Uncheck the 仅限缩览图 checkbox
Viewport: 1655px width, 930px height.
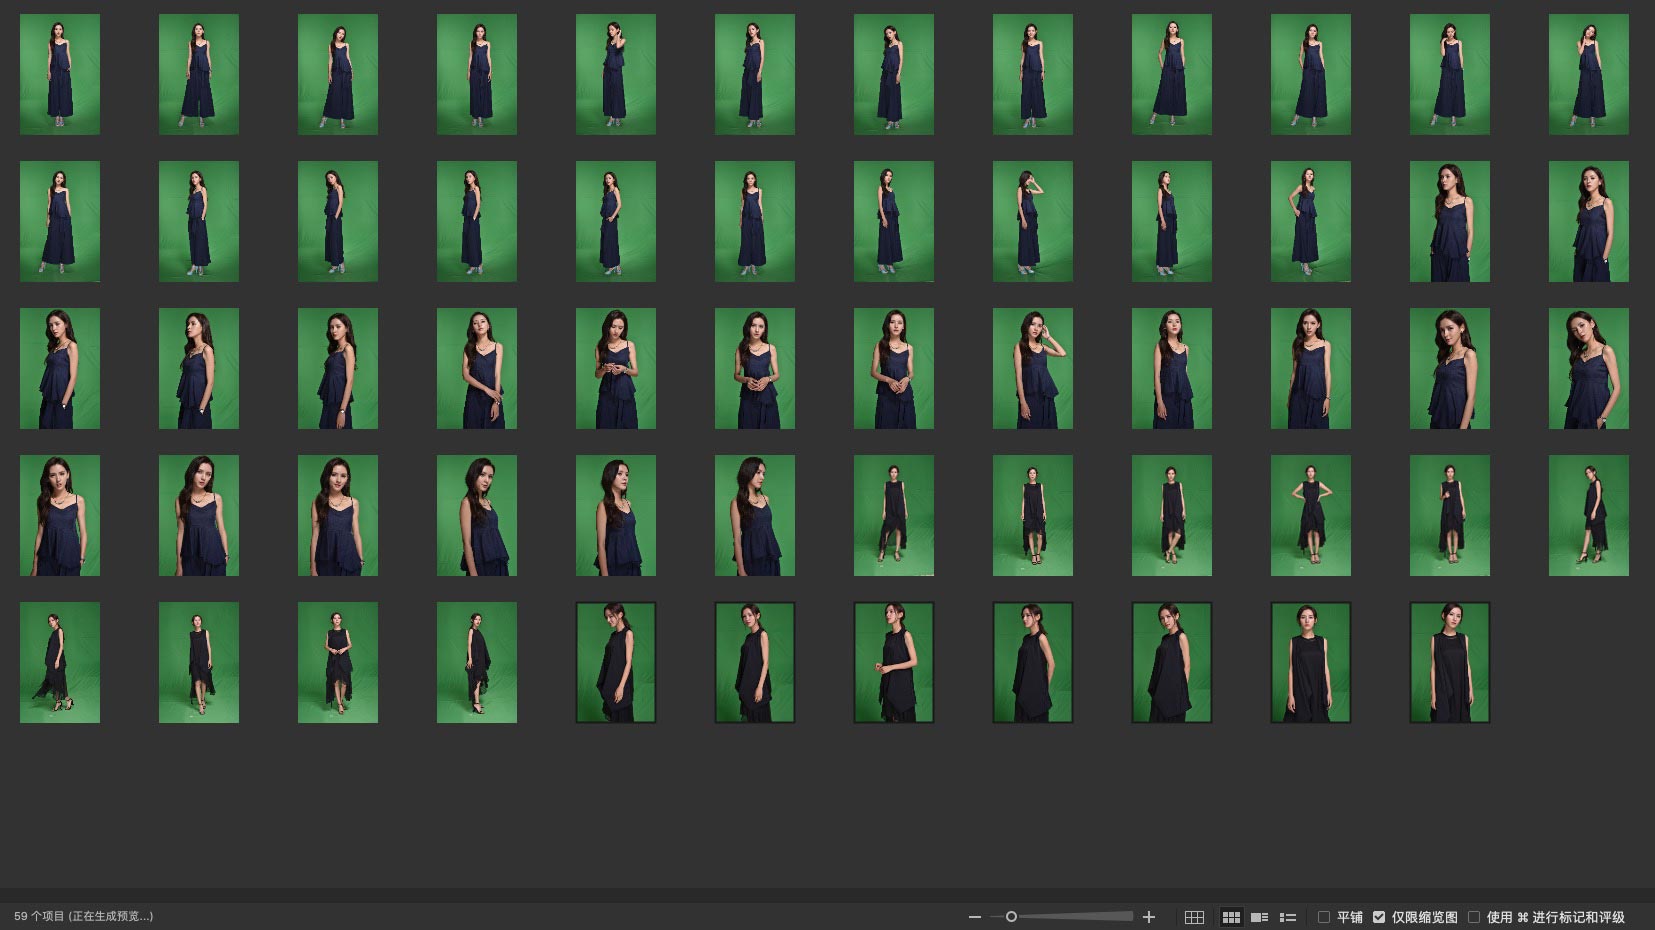pos(1379,917)
